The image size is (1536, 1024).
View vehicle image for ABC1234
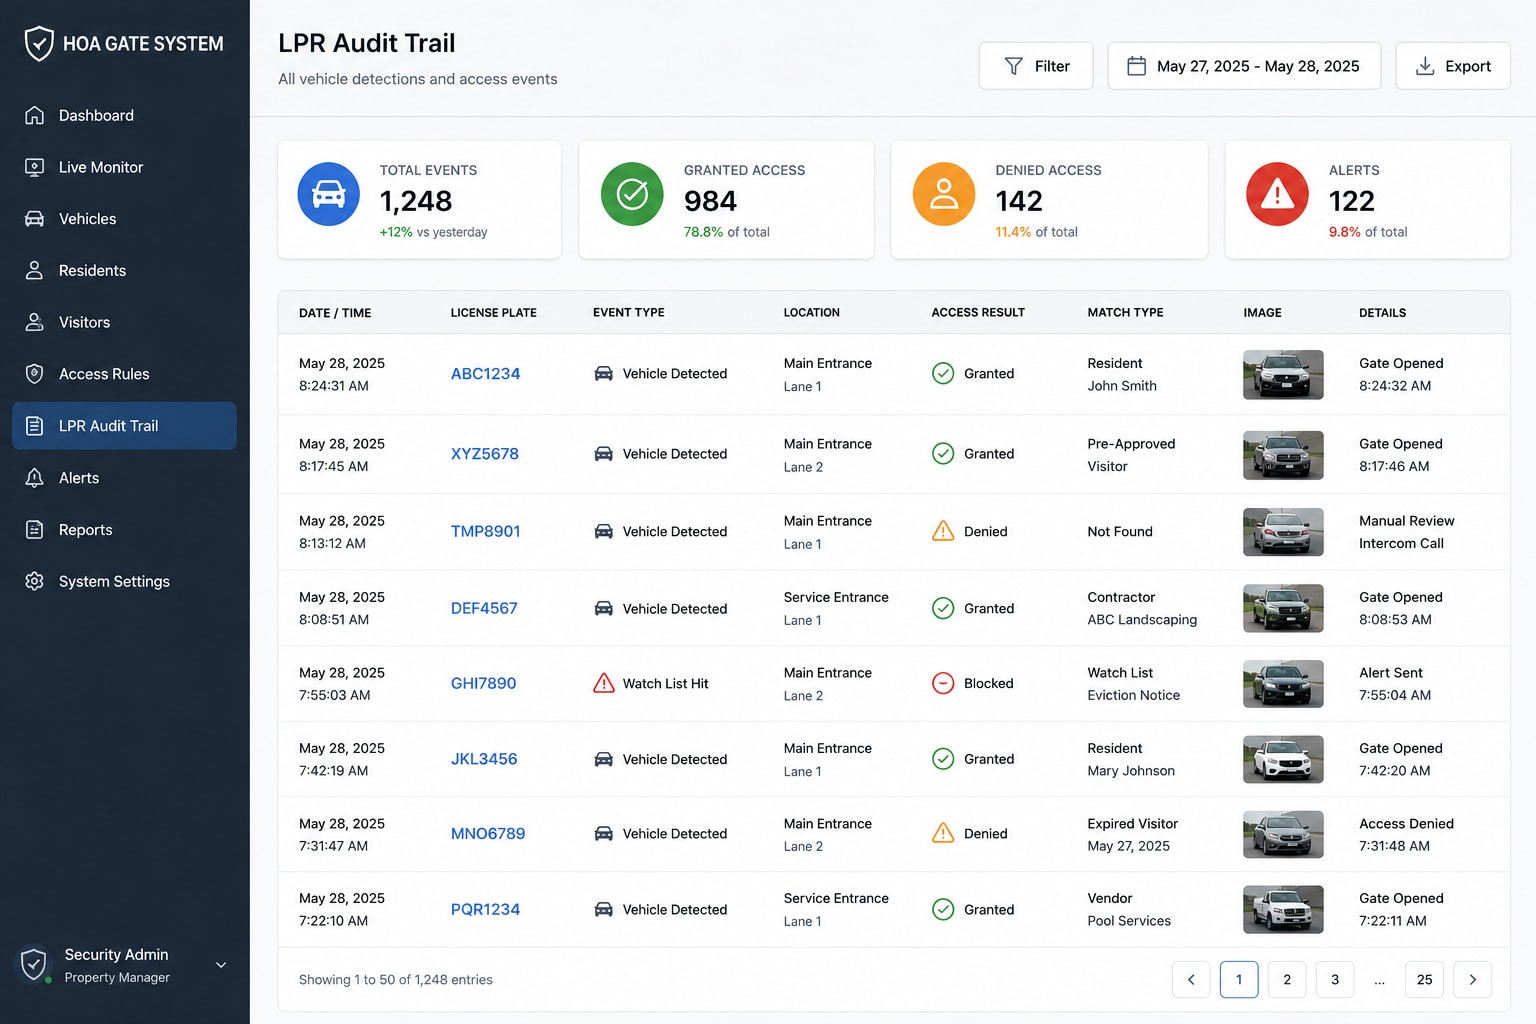pos(1283,374)
